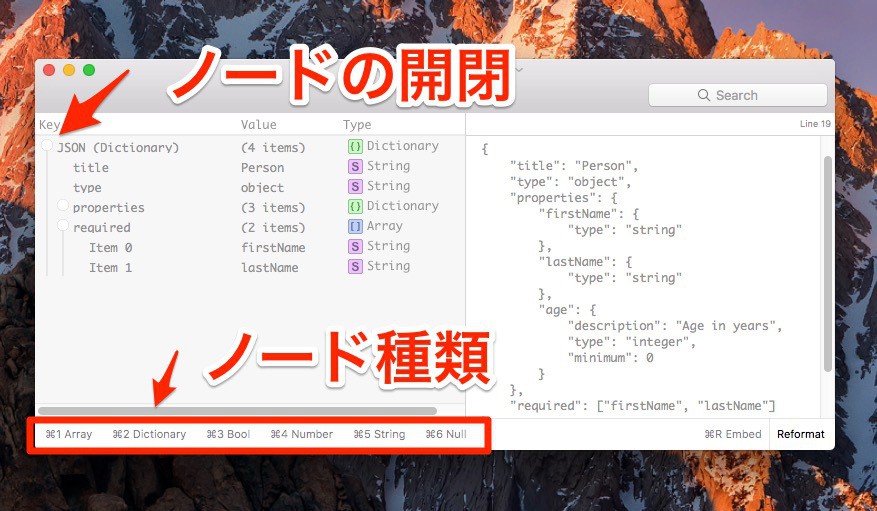Click the Dictionary type icon in JSON root row
The width and height of the screenshot is (877, 511).
click(x=355, y=146)
